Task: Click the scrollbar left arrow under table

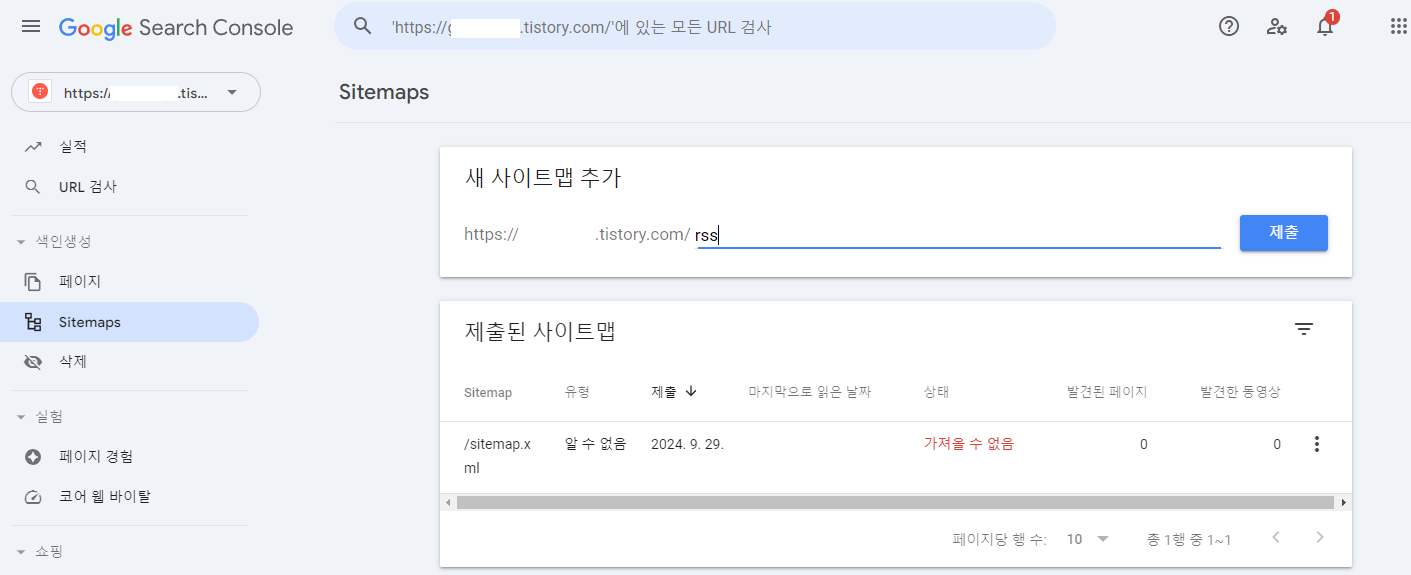Action: point(448,502)
